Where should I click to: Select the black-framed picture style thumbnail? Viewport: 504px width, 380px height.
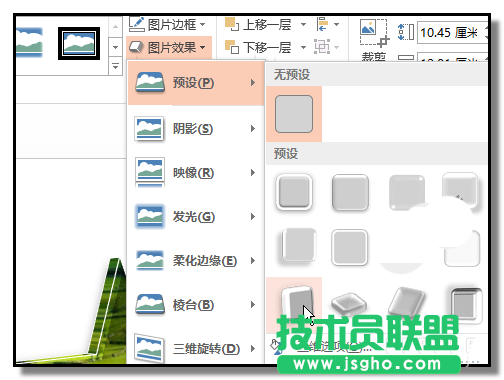pos(79,44)
